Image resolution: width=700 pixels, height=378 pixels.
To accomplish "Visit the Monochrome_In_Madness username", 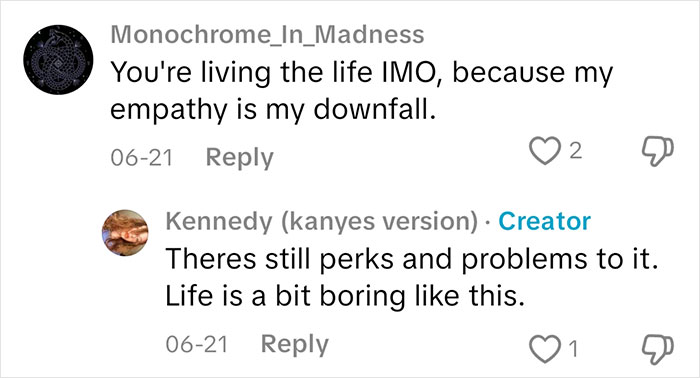I will point(267,35).
